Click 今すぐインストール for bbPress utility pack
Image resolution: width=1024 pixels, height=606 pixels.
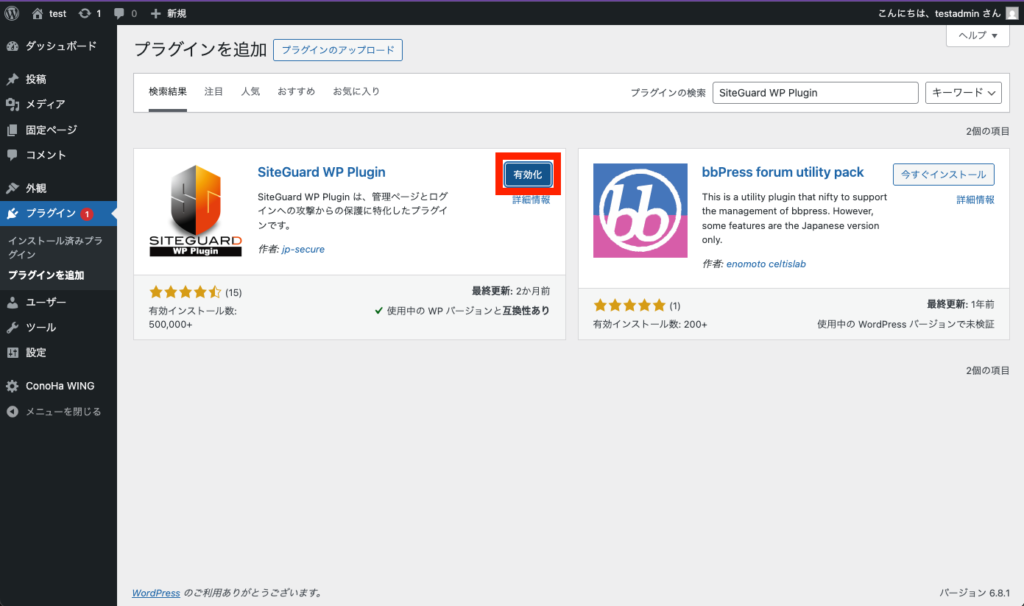pyautogui.click(x=944, y=174)
